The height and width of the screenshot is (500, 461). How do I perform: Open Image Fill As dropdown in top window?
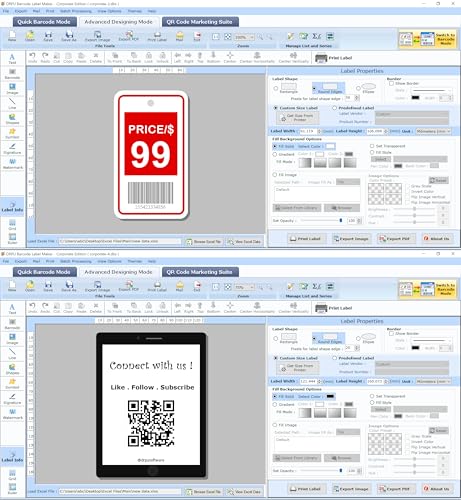pos(348,182)
